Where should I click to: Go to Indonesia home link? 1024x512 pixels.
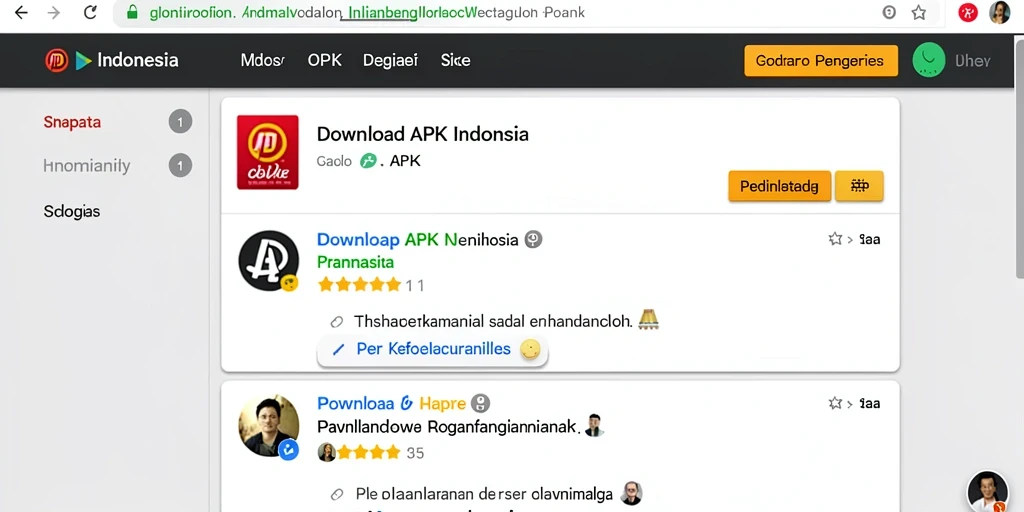[137, 61]
